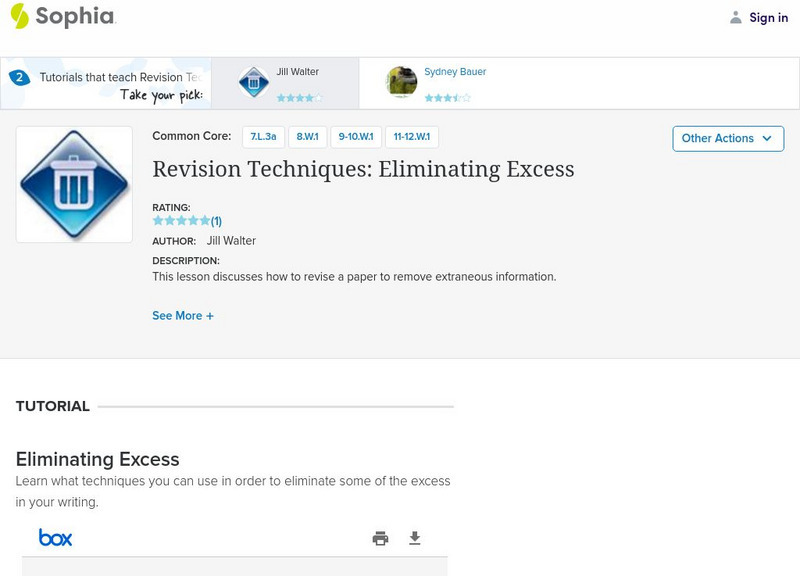
Task: Click Jill Walter's trash can avatar icon
Action: [253, 83]
